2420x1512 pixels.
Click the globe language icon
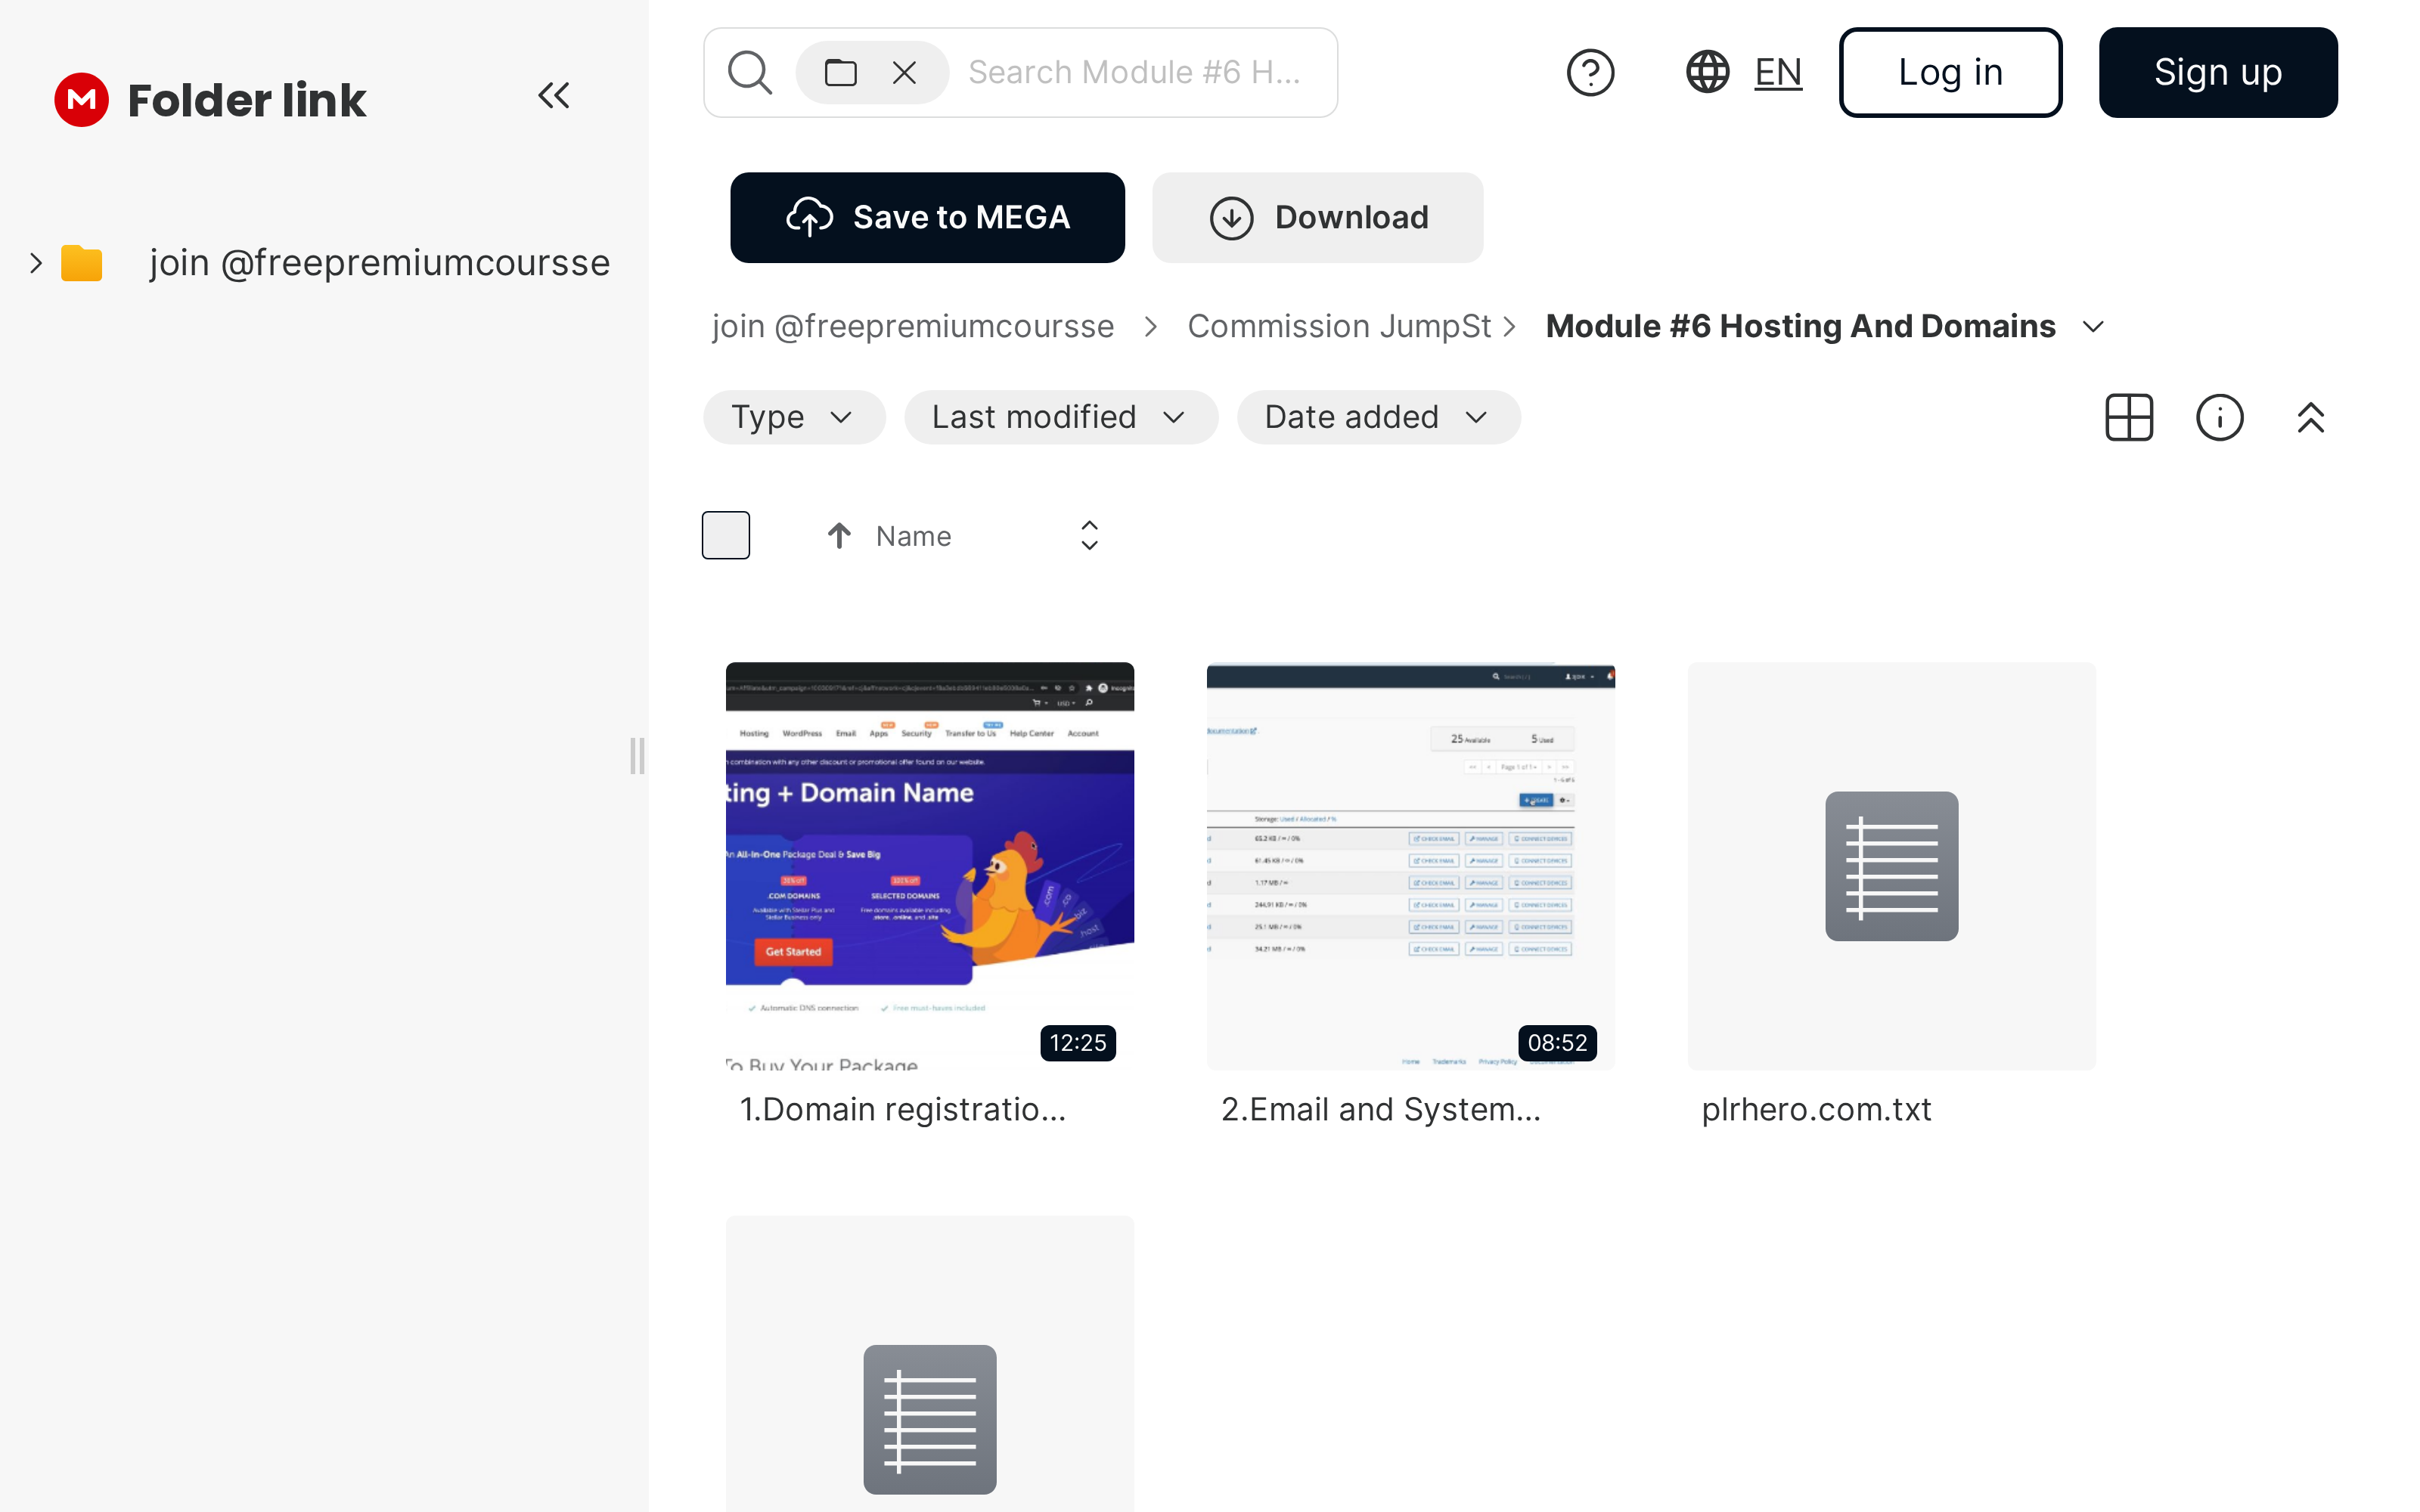[x=1708, y=72]
